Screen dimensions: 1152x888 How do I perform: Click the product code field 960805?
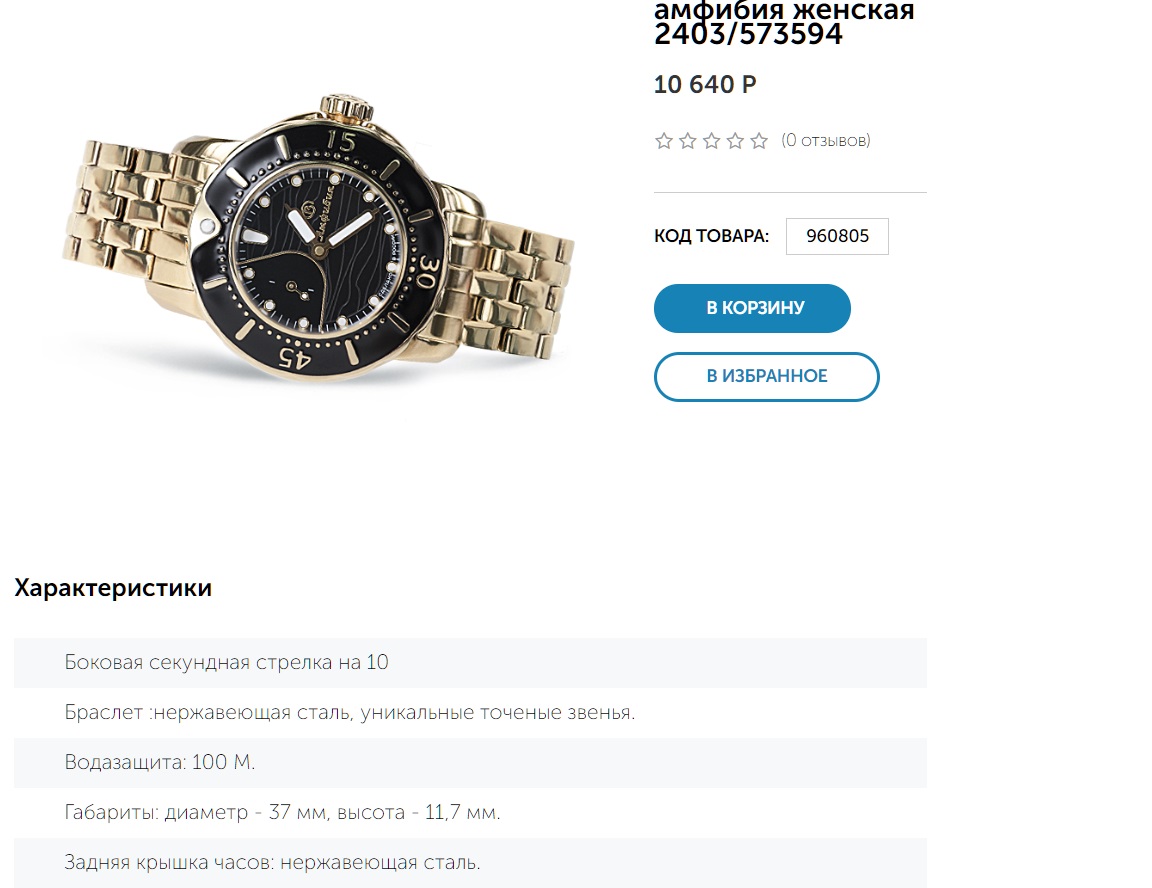click(x=837, y=237)
